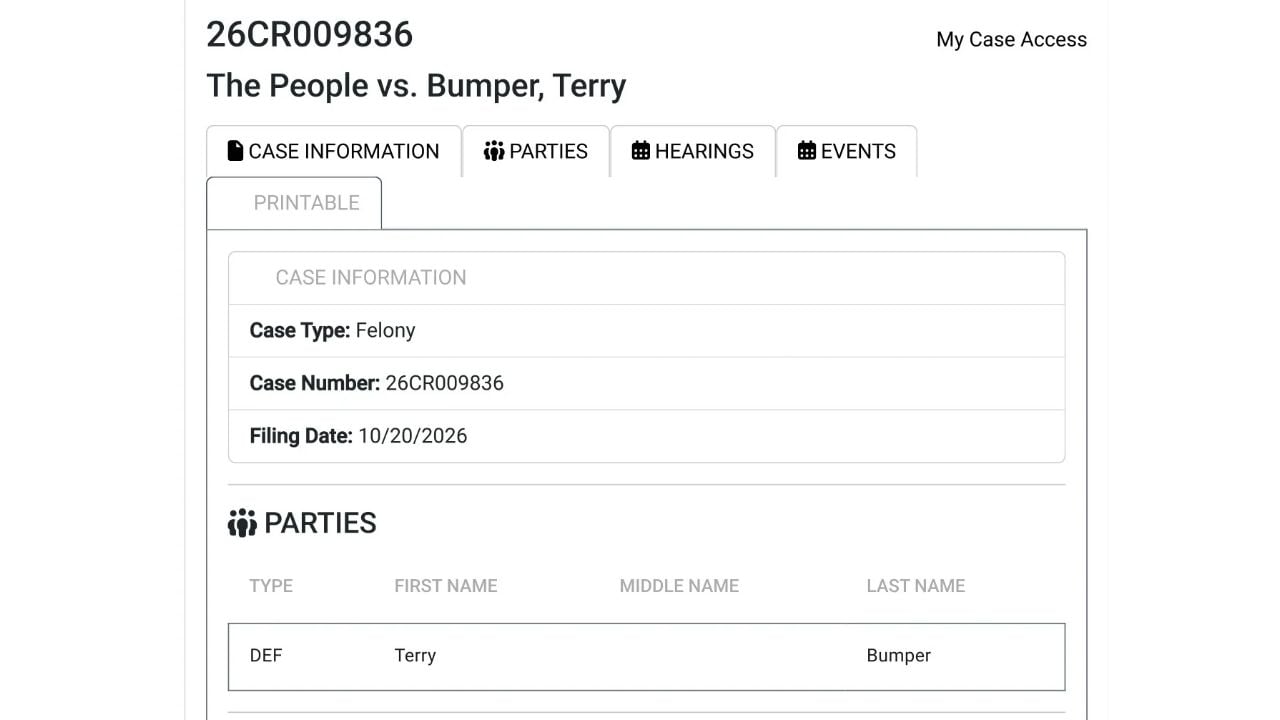Go to My Case Access
The image size is (1280, 720).
point(1011,40)
